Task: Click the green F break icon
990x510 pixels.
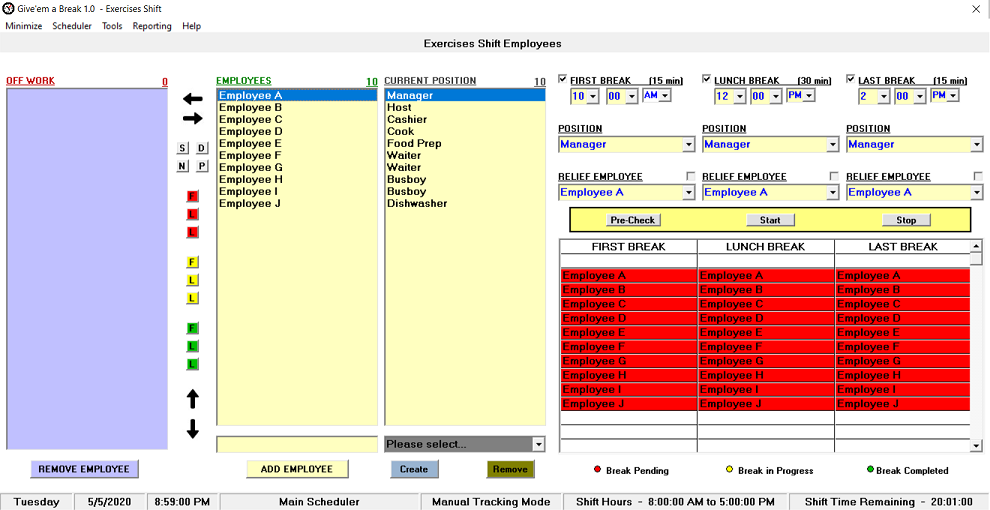Action: pyautogui.click(x=193, y=328)
